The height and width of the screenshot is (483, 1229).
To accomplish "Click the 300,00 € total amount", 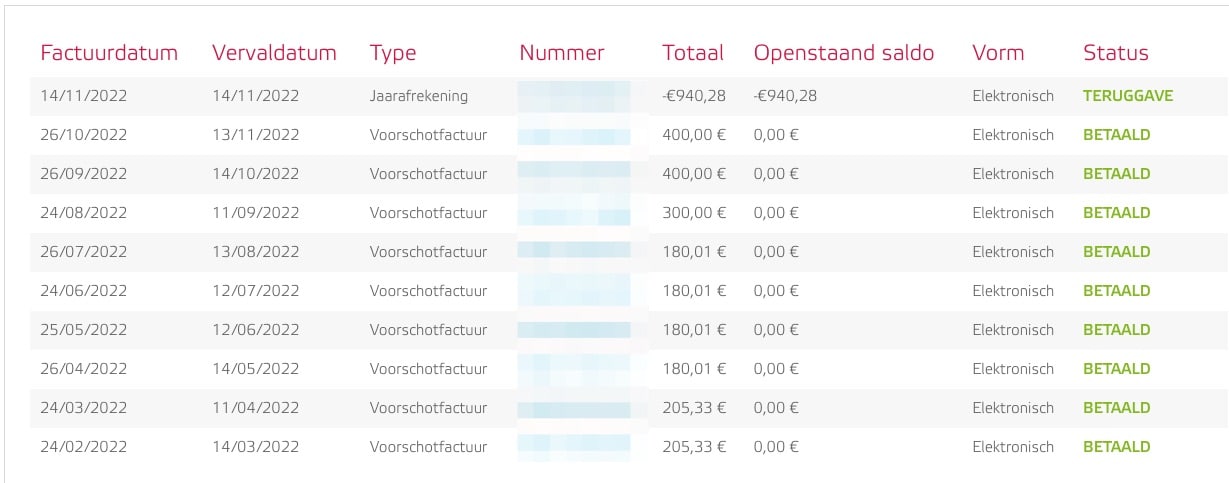I will 694,213.
